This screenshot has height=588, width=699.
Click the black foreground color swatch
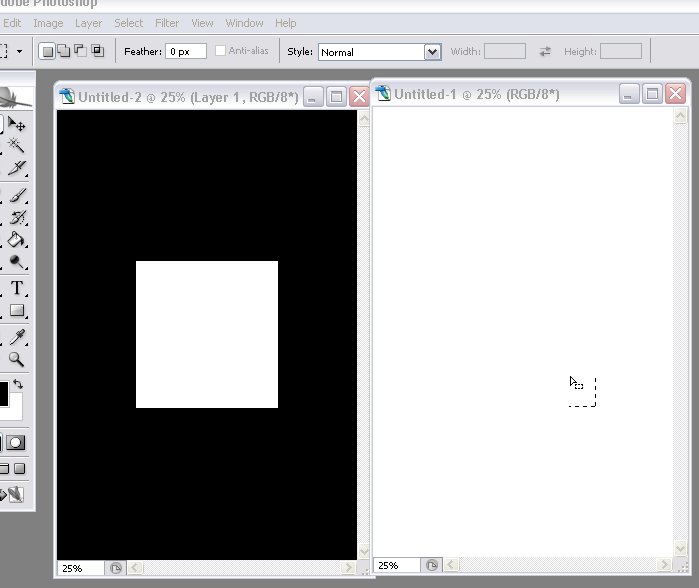3,393
